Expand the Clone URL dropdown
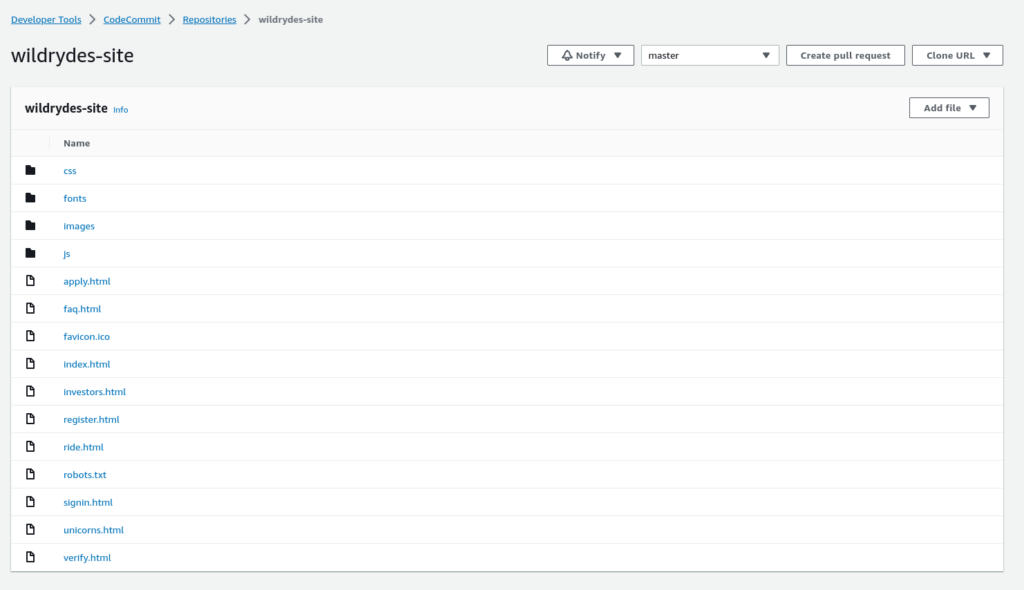 (x=957, y=56)
